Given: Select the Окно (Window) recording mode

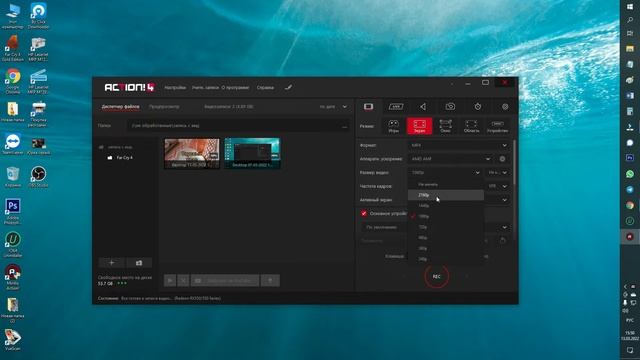Looking at the screenshot, I should tap(445, 126).
